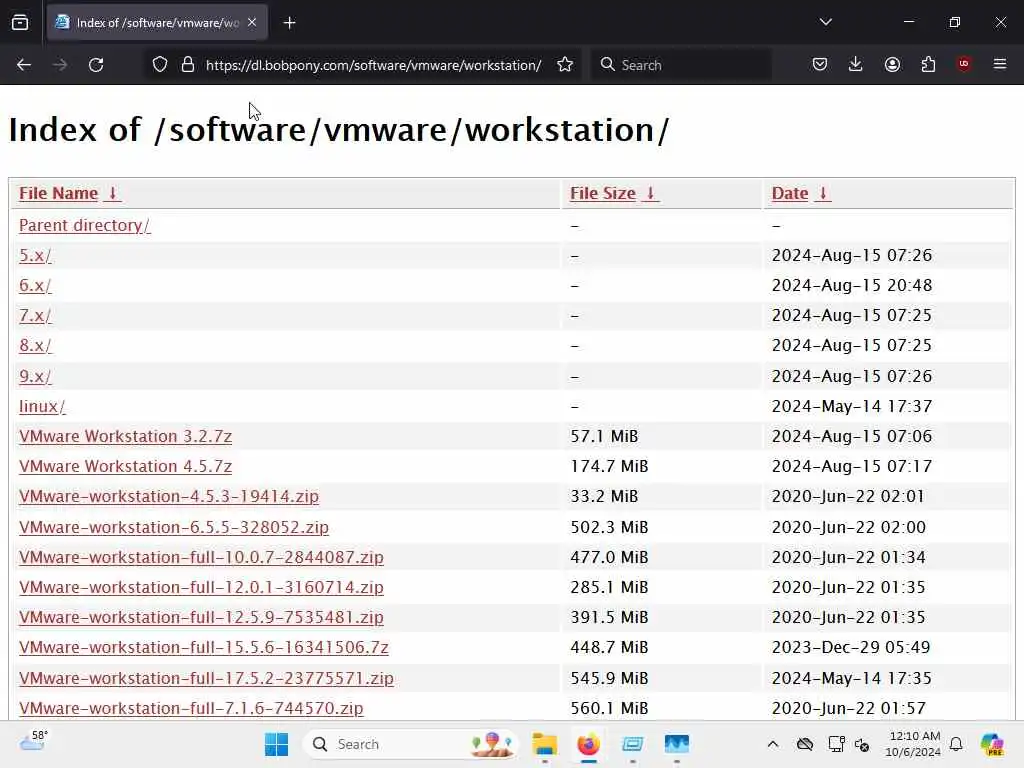Open the clock showing 12:10 AM
Screen dimensions: 1024x768
913,744
